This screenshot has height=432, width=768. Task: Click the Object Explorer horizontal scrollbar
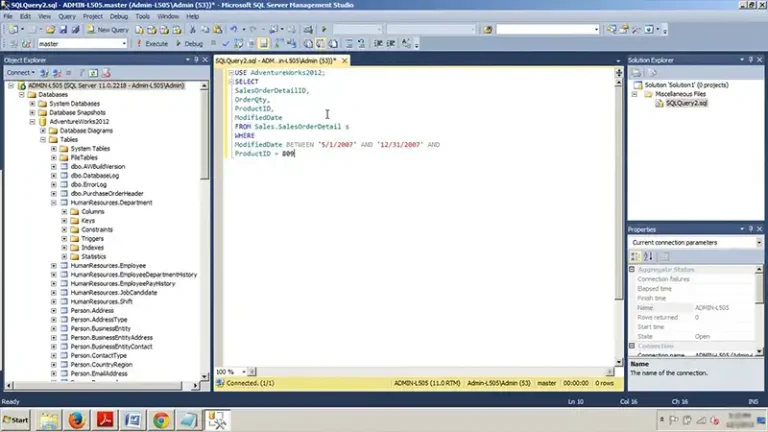point(101,385)
